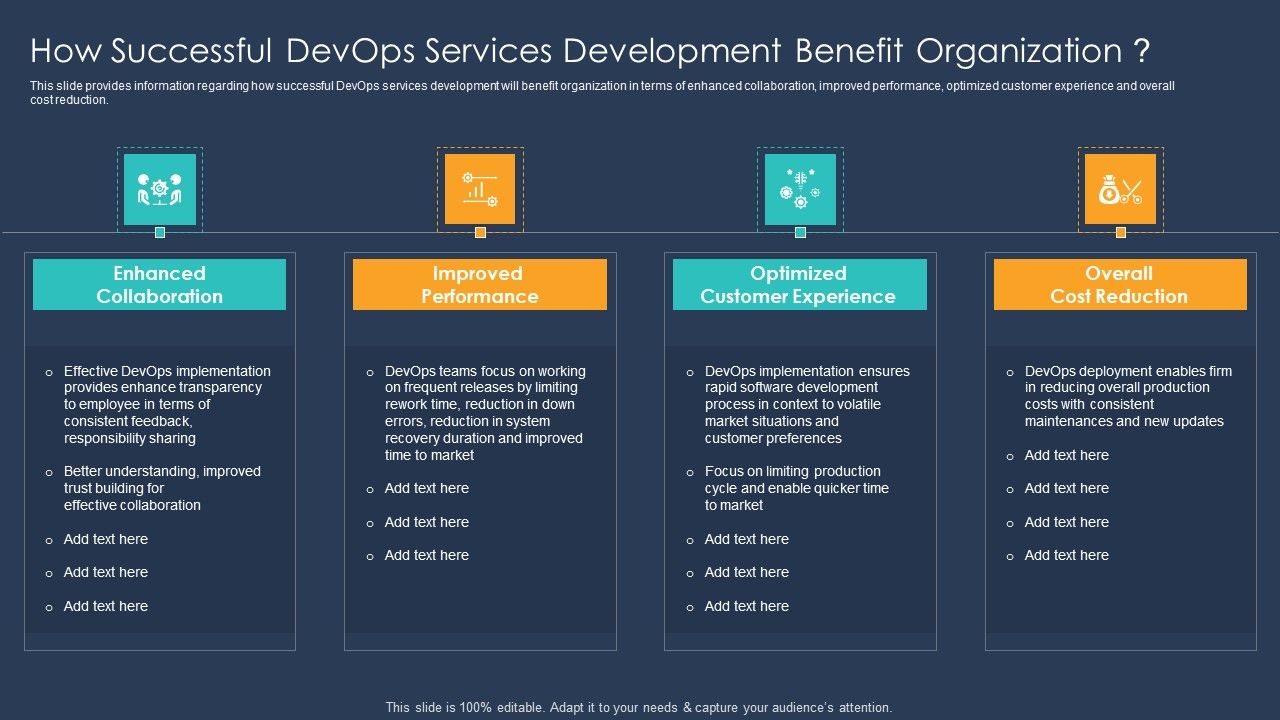This screenshot has height=720, width=1280.
Task: Click last 'Add text here' under Overall Cost Reduction
Action: click(x=1067, y=555)
